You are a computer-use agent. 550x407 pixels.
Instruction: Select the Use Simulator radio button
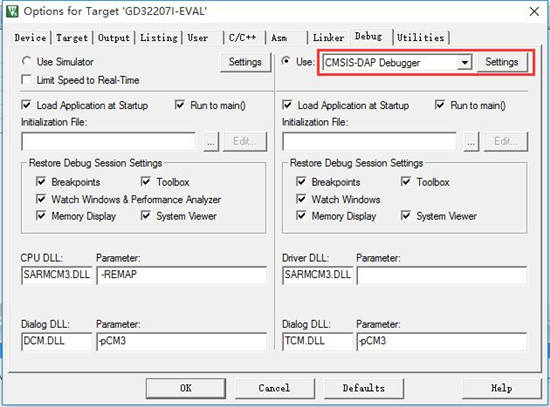pos(26,61)
